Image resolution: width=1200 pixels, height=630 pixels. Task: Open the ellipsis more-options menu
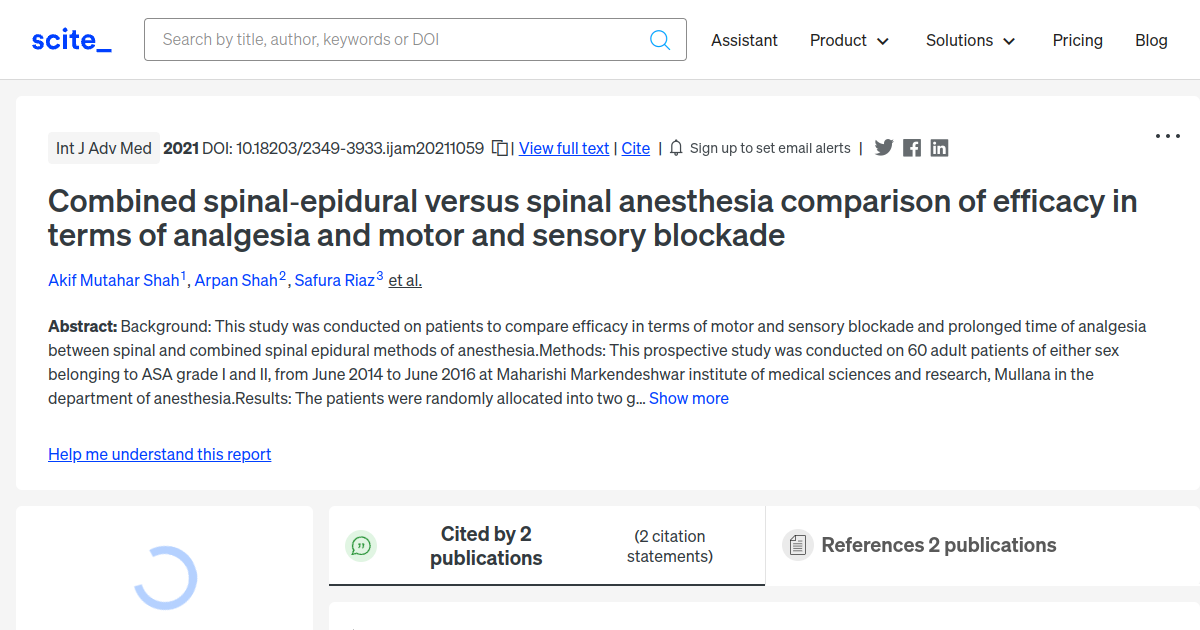[1167, 135]
